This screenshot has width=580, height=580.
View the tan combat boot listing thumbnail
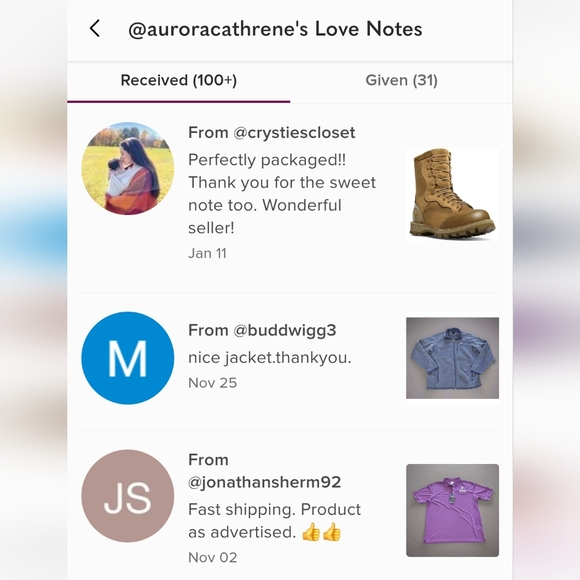pos(452,194)
